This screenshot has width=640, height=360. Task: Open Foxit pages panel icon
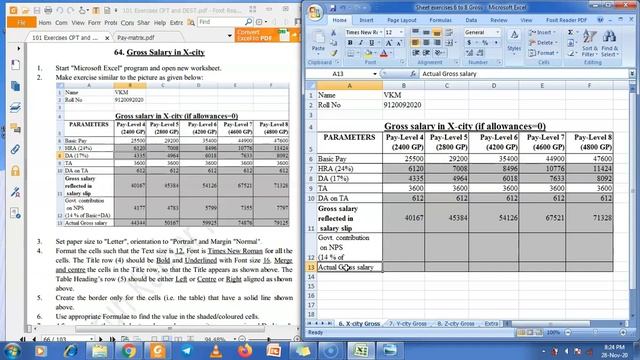click(16, 86)
